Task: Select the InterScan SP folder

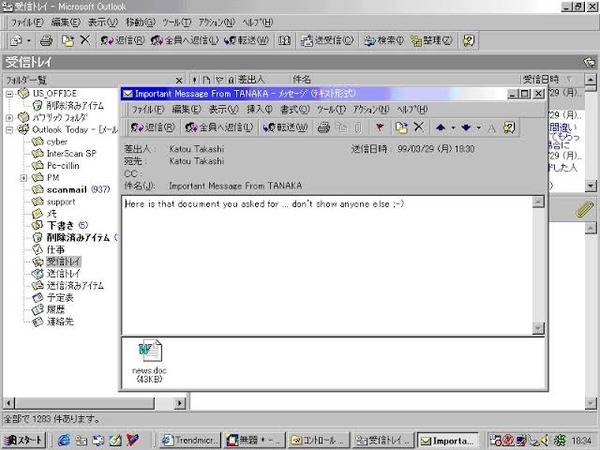Action: [x=71, y=153]
